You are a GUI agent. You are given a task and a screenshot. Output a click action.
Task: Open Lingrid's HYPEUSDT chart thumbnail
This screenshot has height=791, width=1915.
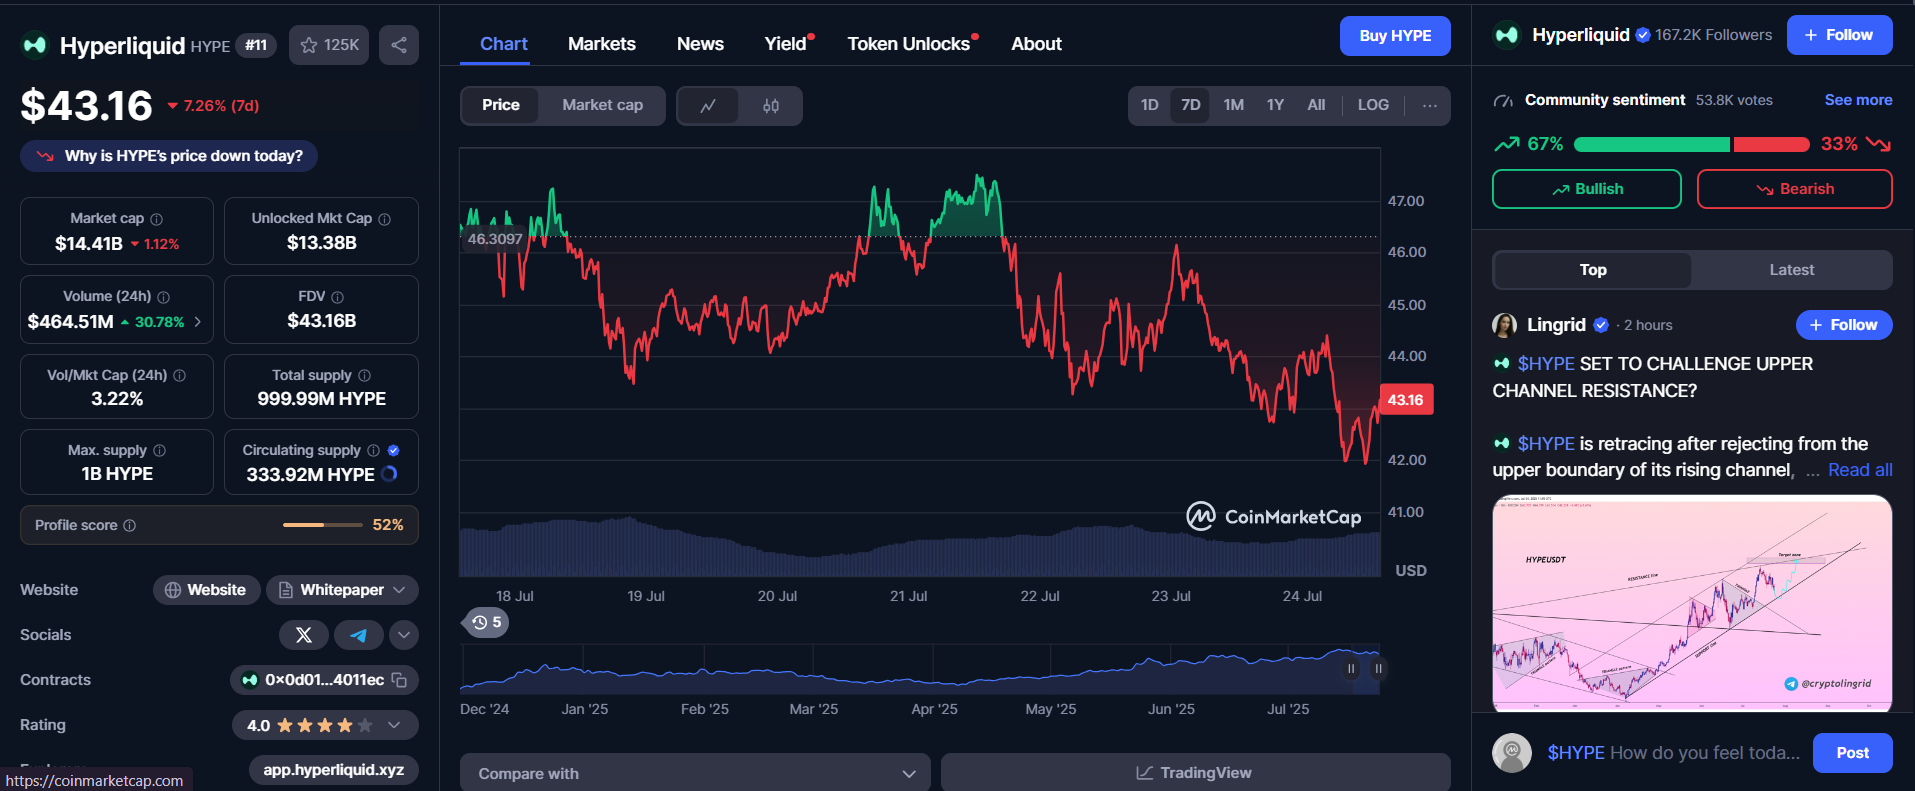click(1692, 603)
